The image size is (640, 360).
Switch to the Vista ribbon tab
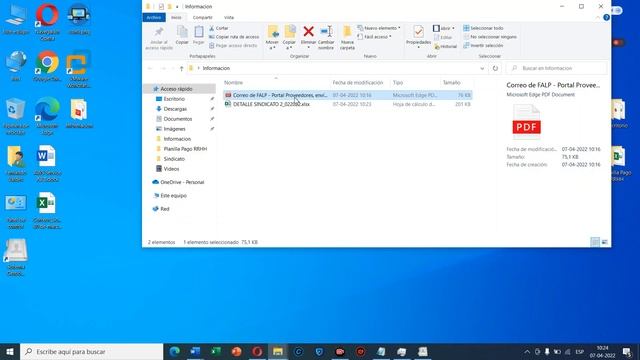pyautogui.click(x=229, y=18)
